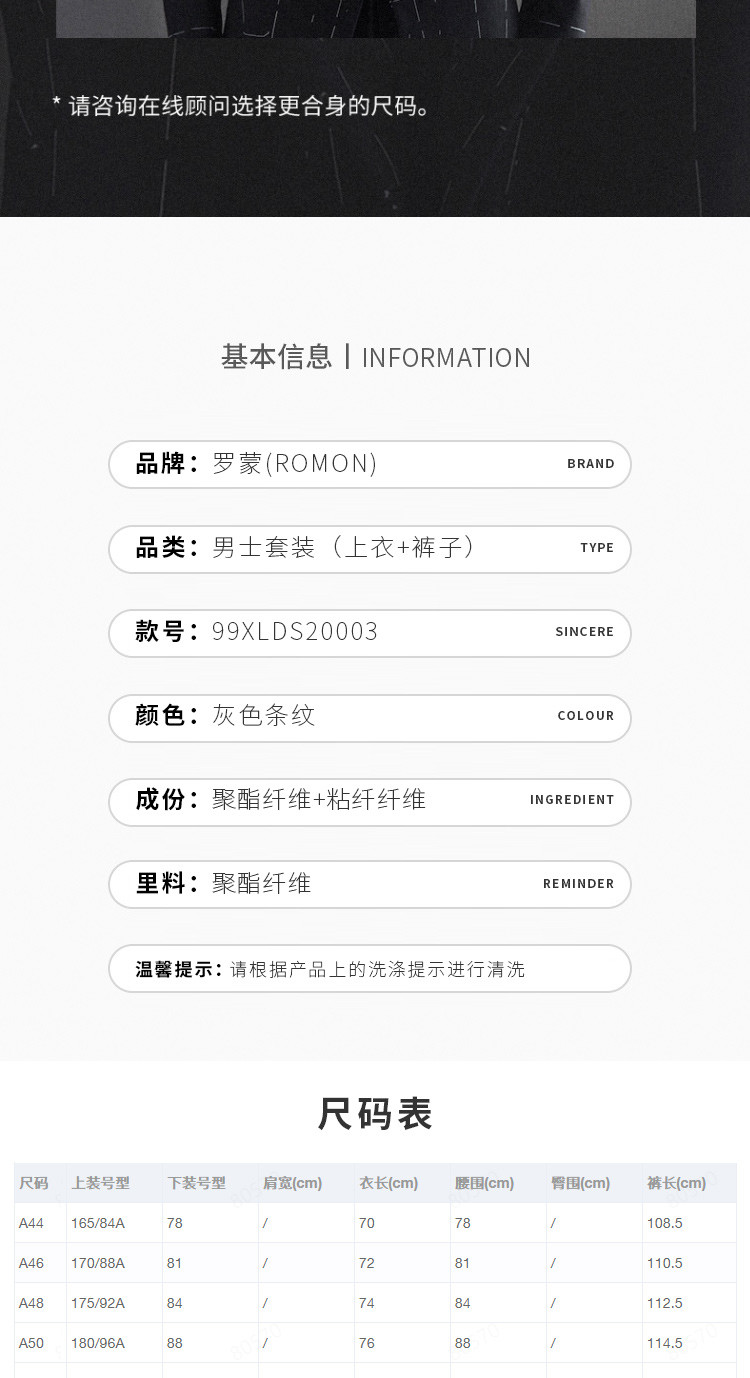
Task: Click the 尺码表 heading
Action: (x=375, y=1113)
